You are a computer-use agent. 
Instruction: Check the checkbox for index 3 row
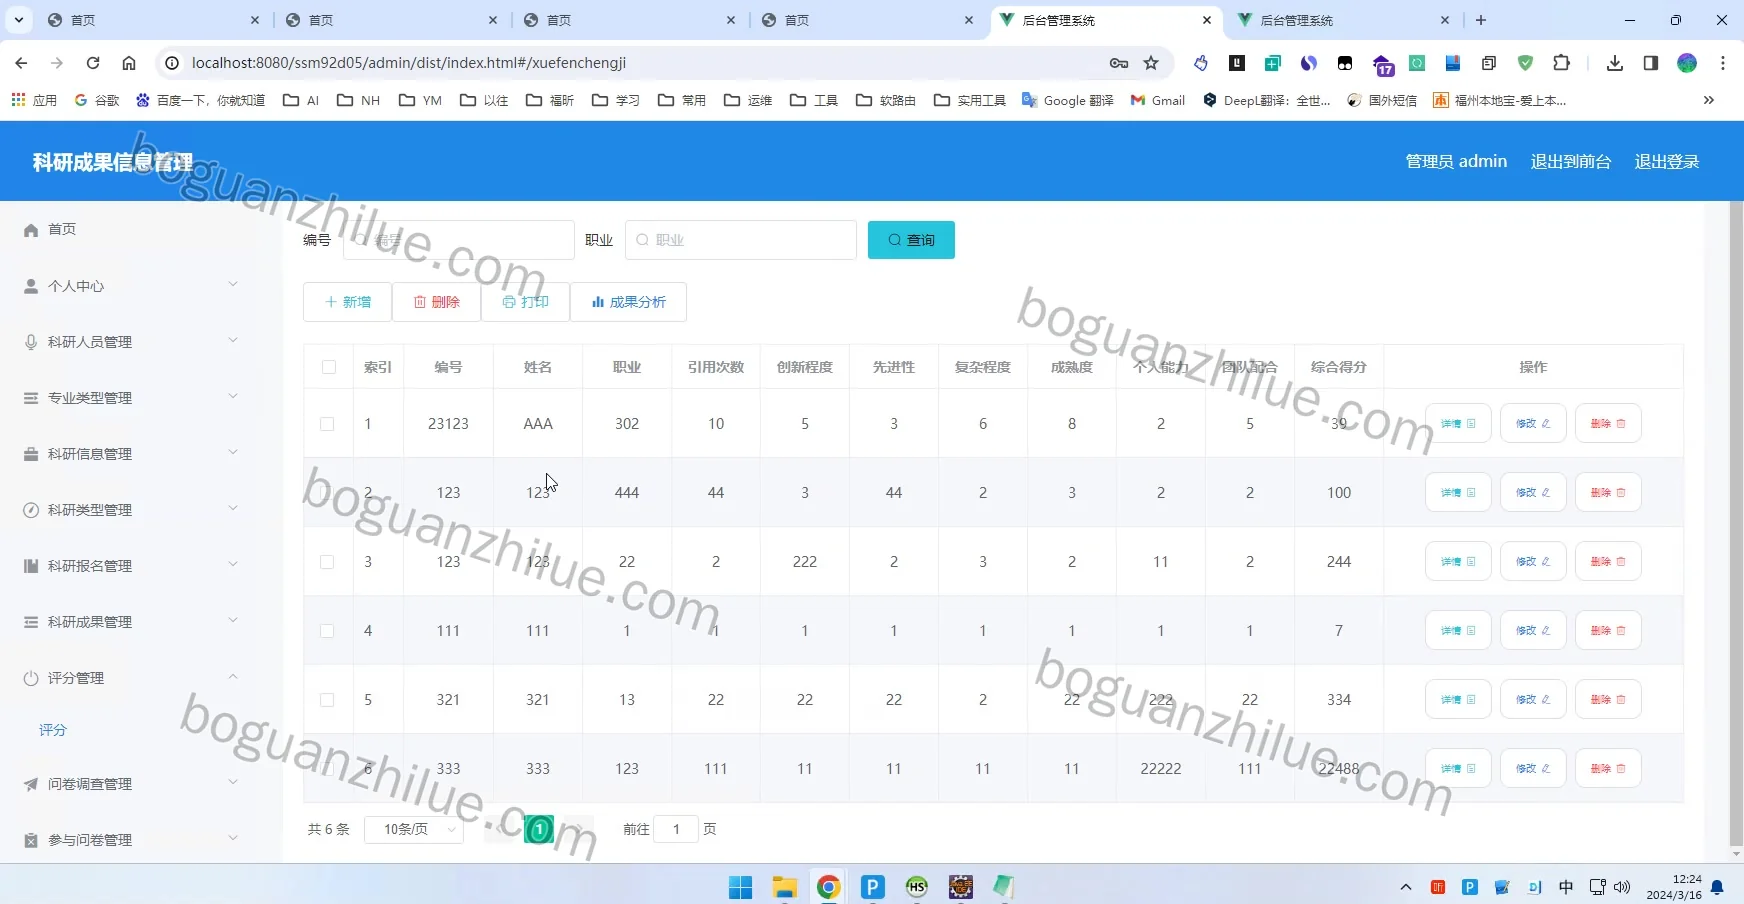coord(327,562)
